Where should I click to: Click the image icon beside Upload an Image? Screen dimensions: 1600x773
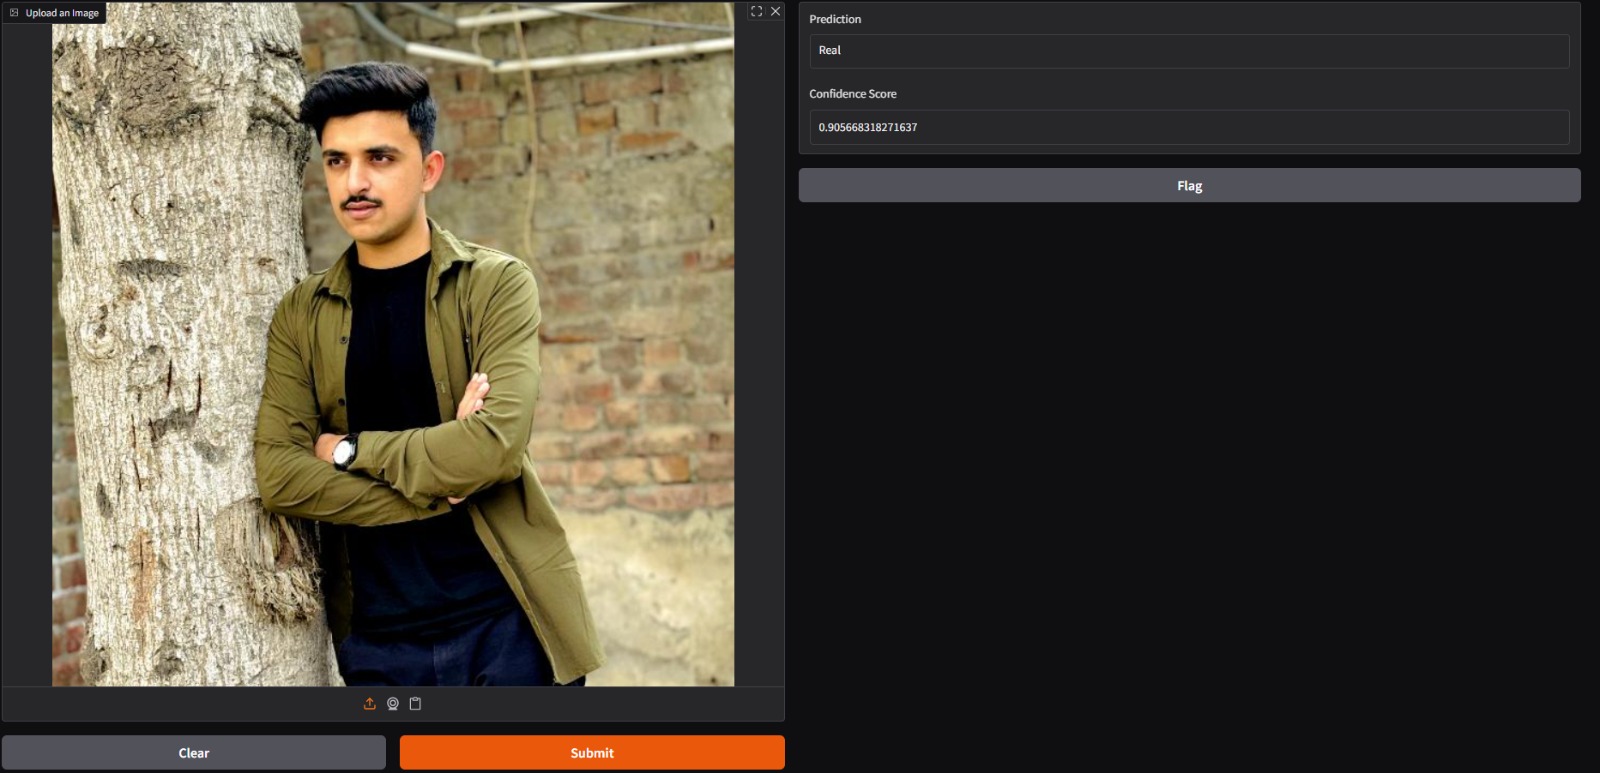[14, 13]
